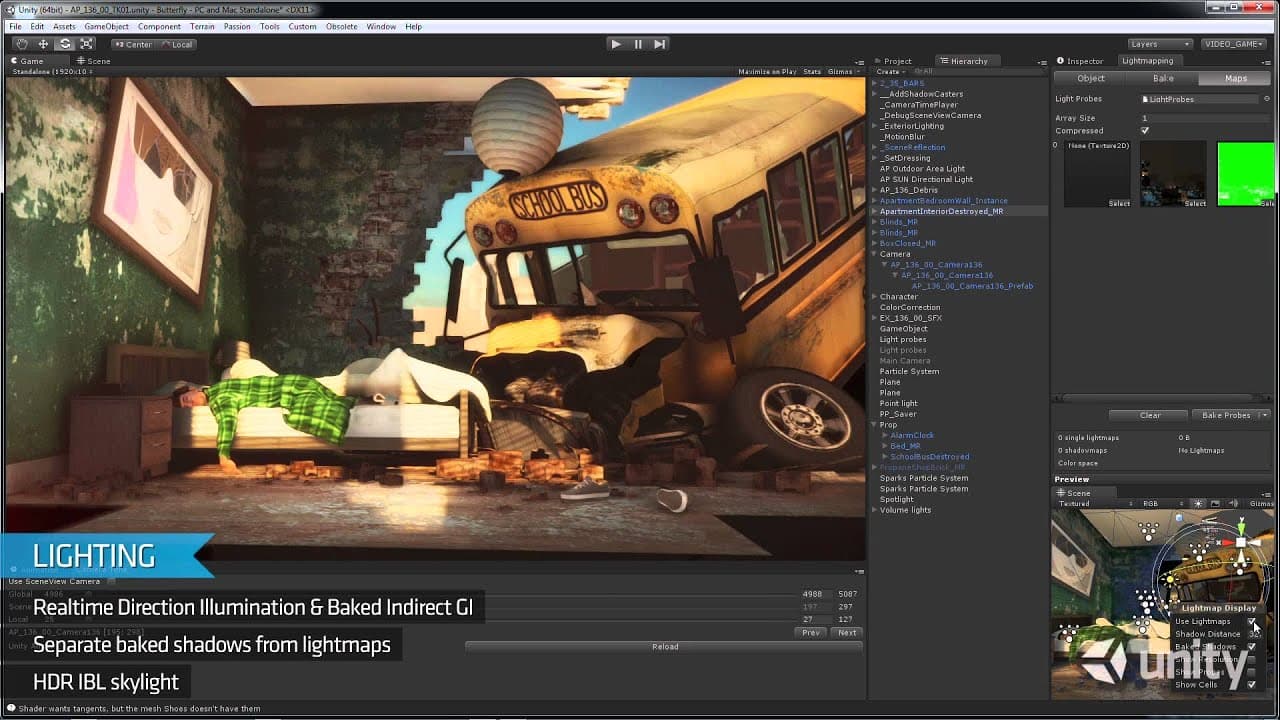
Task: Expand the Character hierarchy item
Action: (874, 297)
